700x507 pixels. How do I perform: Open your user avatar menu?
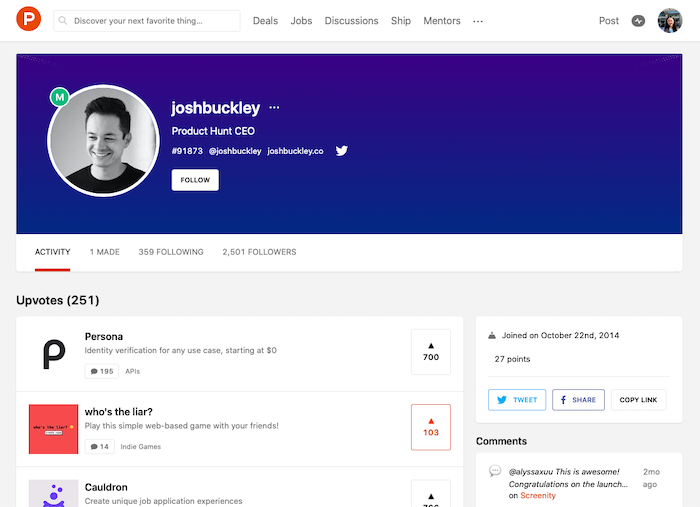click(x=670, y=21)
